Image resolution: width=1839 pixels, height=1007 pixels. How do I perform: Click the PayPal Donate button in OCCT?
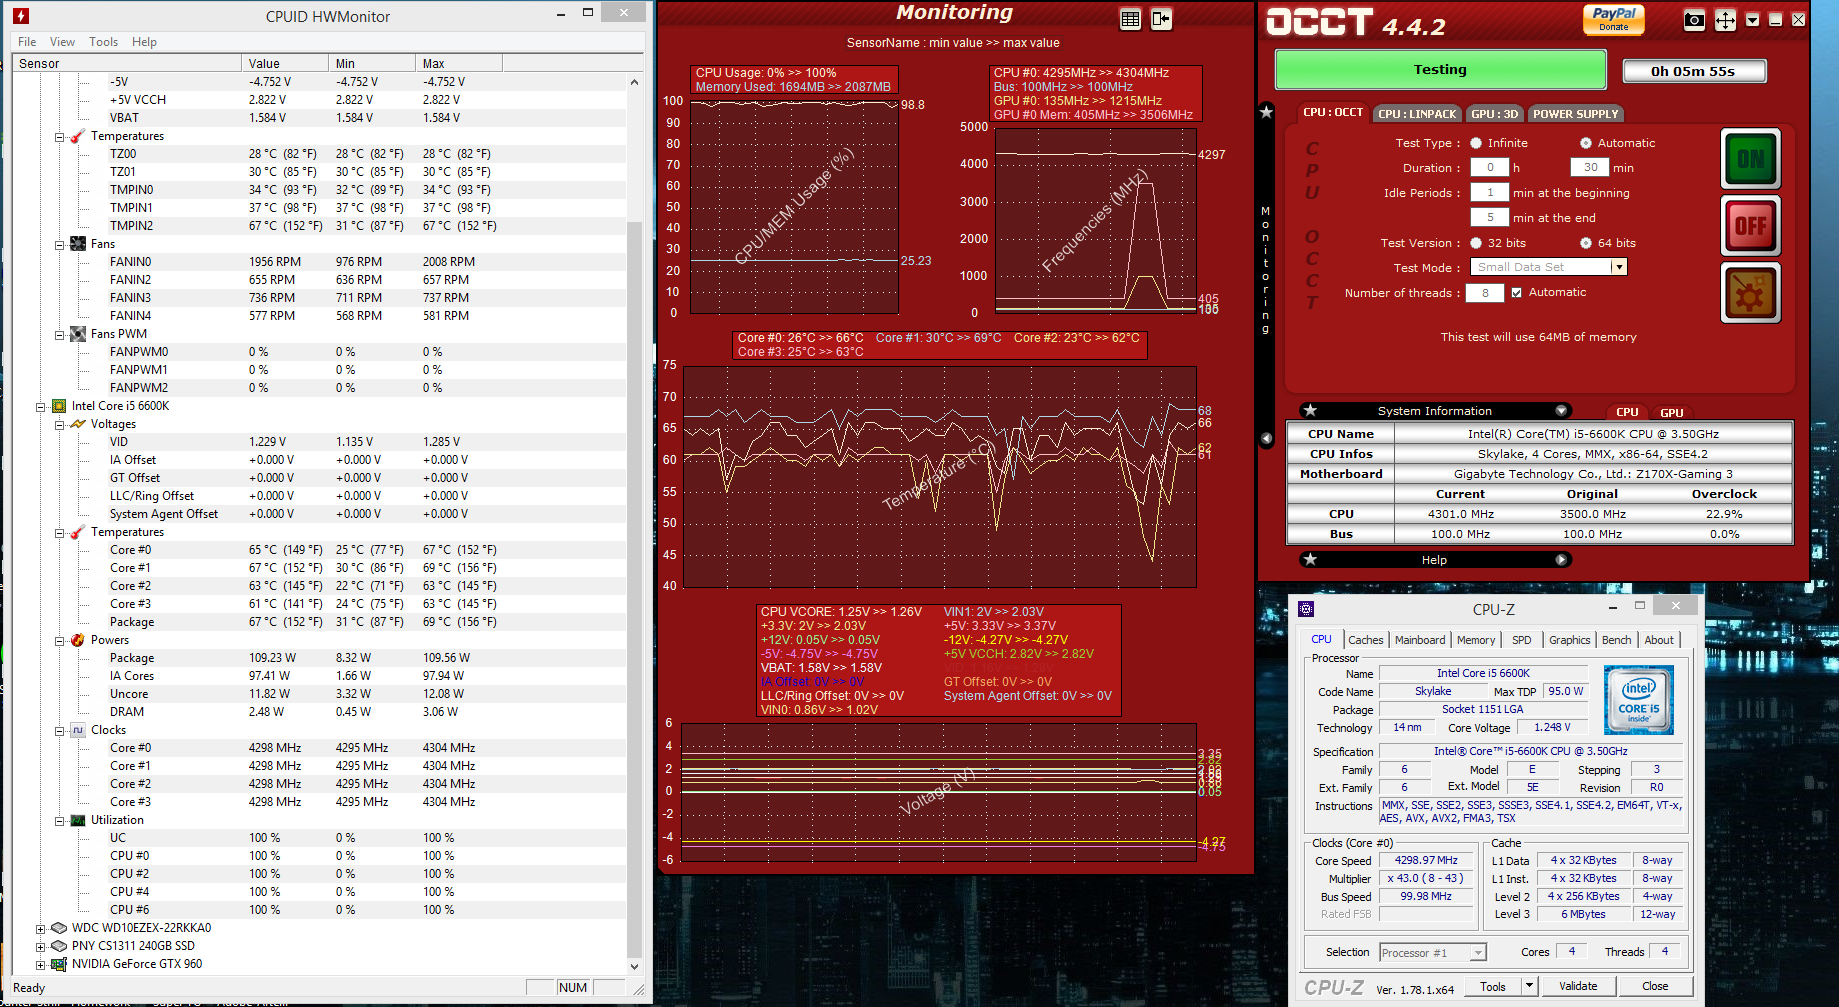point(1614,19)
